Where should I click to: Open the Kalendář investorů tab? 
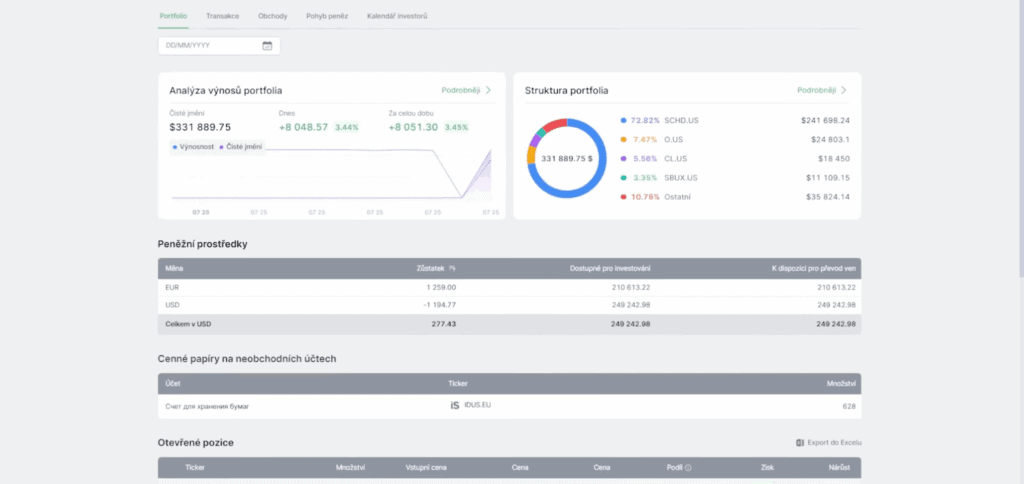click(397, 16)
